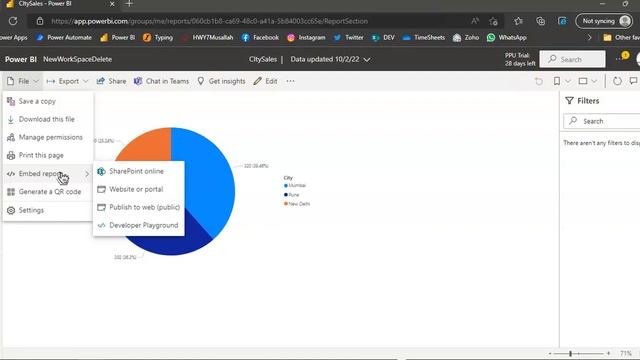Click the Share button
Screen dimensions: 640x360
111,81
